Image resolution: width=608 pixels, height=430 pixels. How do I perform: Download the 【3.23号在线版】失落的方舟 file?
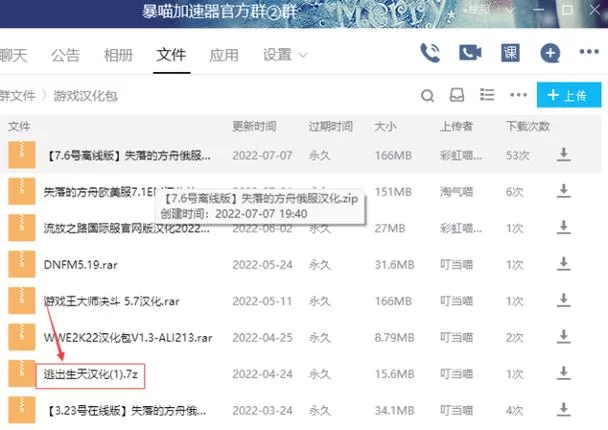[x=563, y=409]
